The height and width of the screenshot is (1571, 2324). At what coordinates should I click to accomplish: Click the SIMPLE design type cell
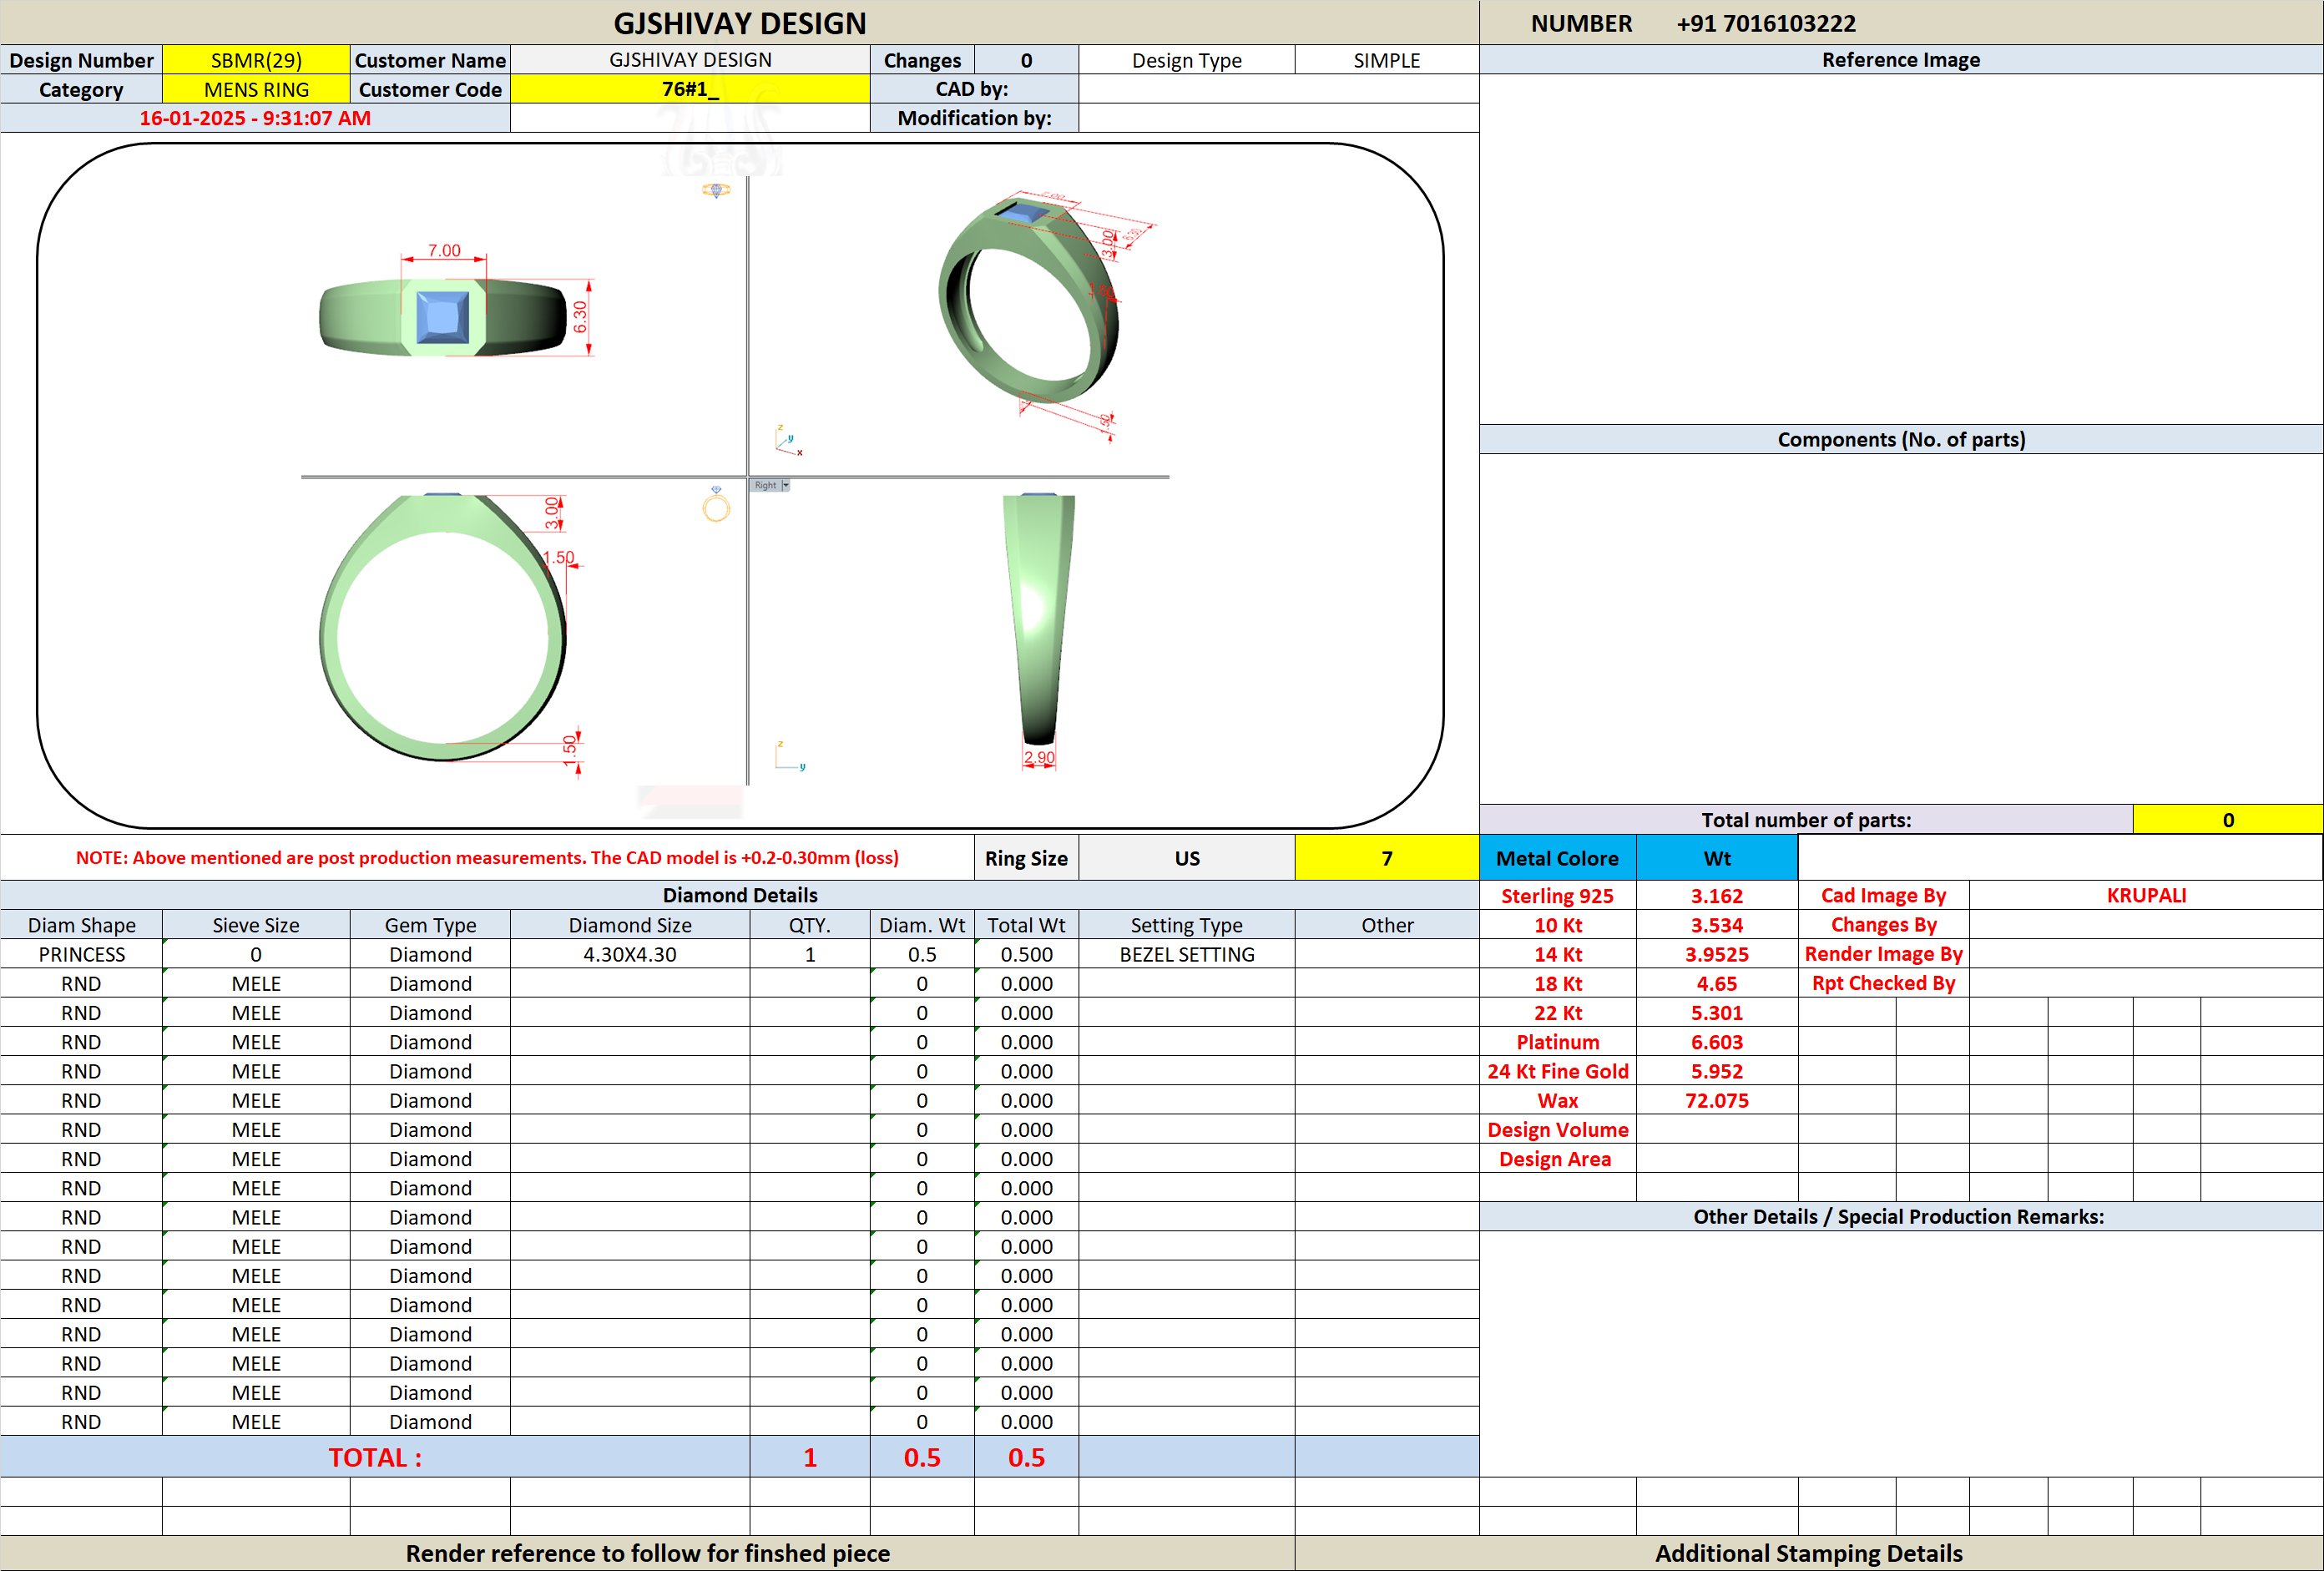pyautogui.click(x=1387, y=60)
